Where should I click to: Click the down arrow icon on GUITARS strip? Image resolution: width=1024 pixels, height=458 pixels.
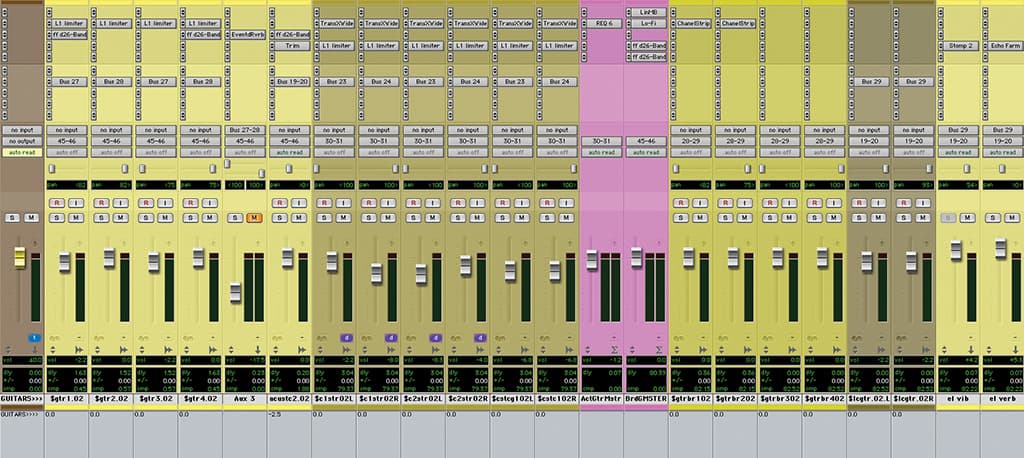coord(35,350)
